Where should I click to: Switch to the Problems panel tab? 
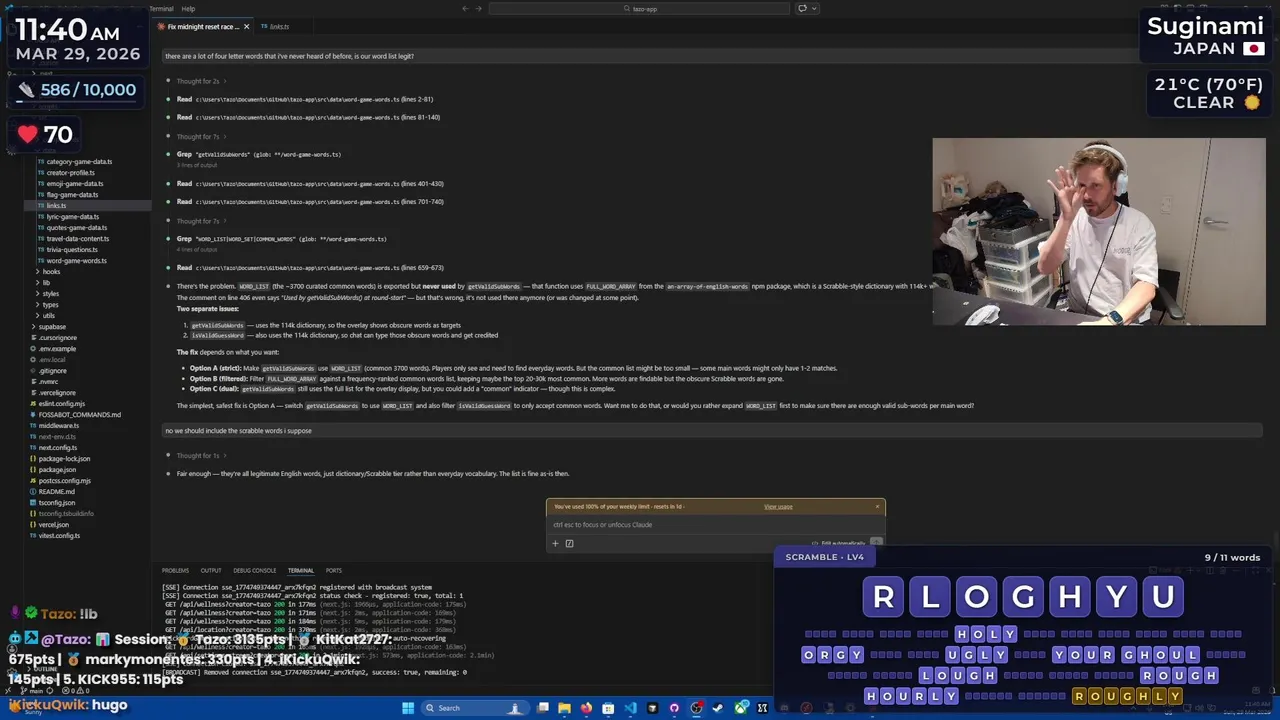coord(175,571)
